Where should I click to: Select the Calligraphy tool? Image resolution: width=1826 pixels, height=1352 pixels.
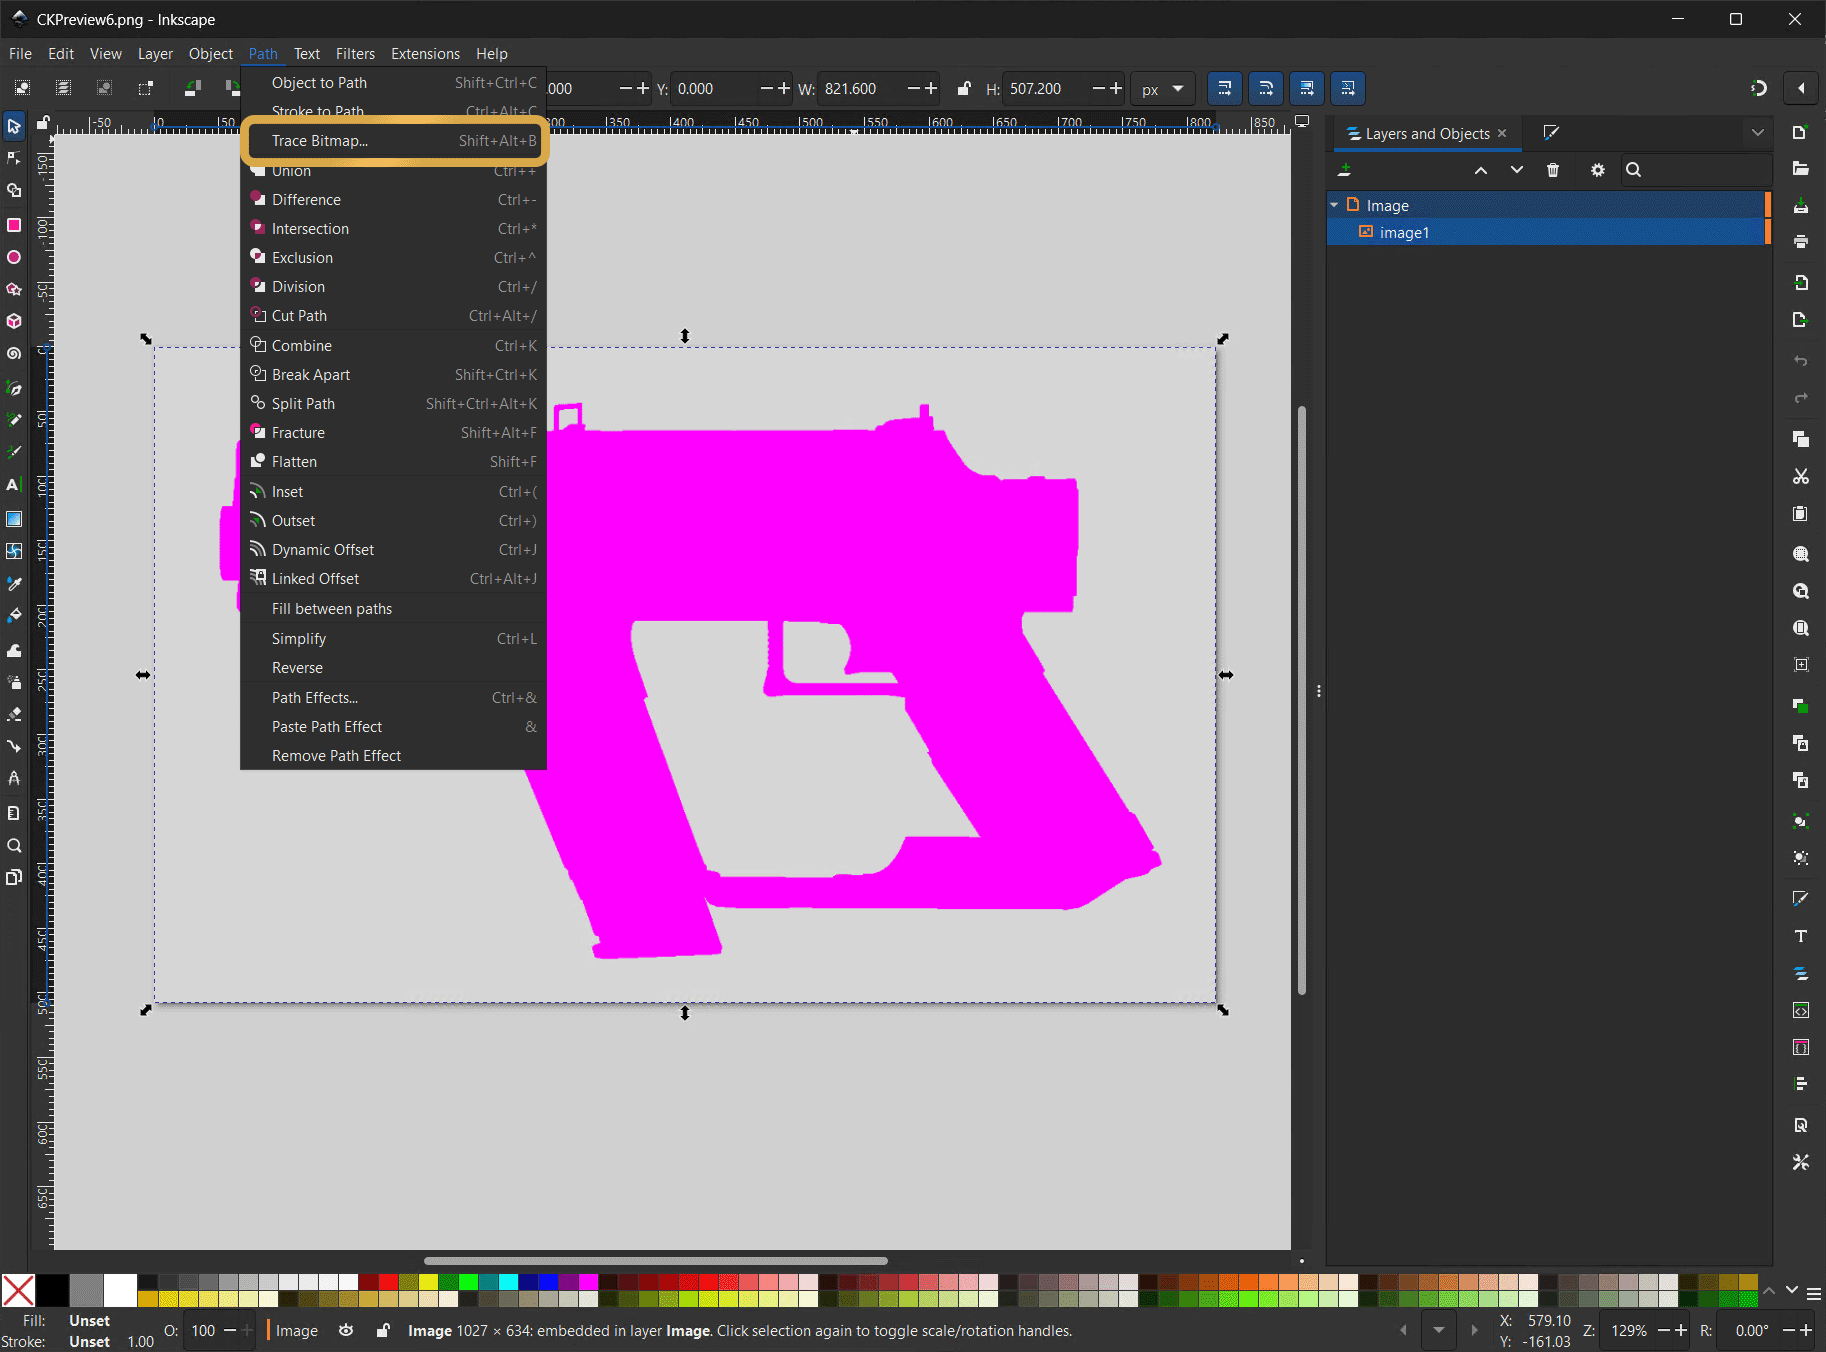[x=14, y=452]
